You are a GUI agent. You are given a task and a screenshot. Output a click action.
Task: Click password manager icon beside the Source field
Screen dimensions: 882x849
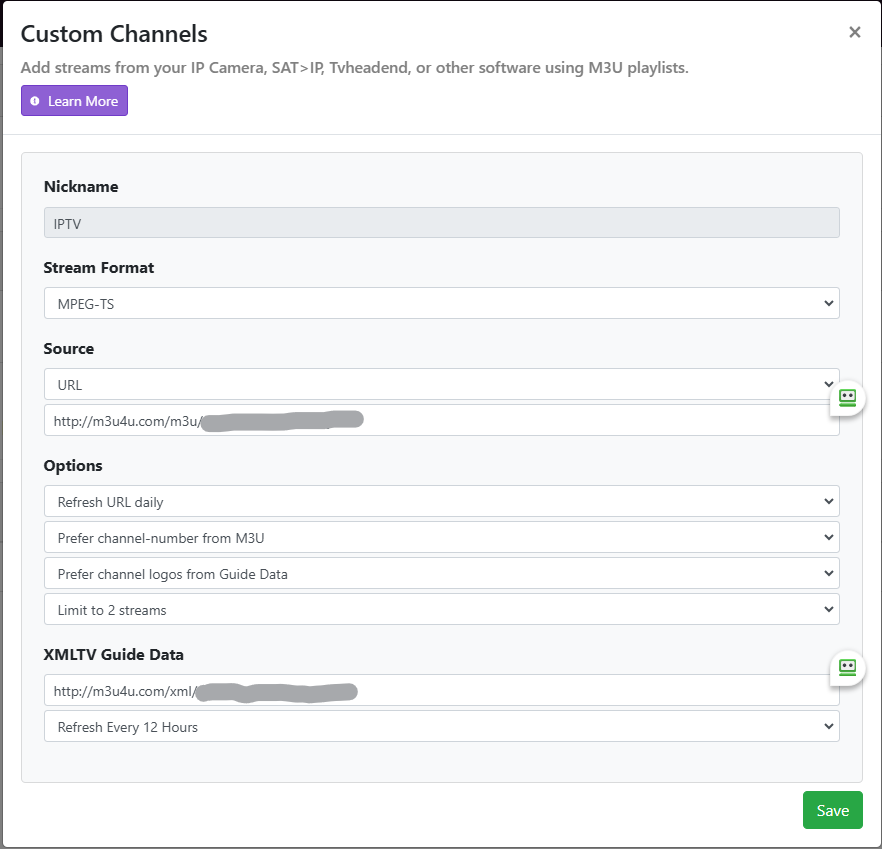click(x=847, y=398)
